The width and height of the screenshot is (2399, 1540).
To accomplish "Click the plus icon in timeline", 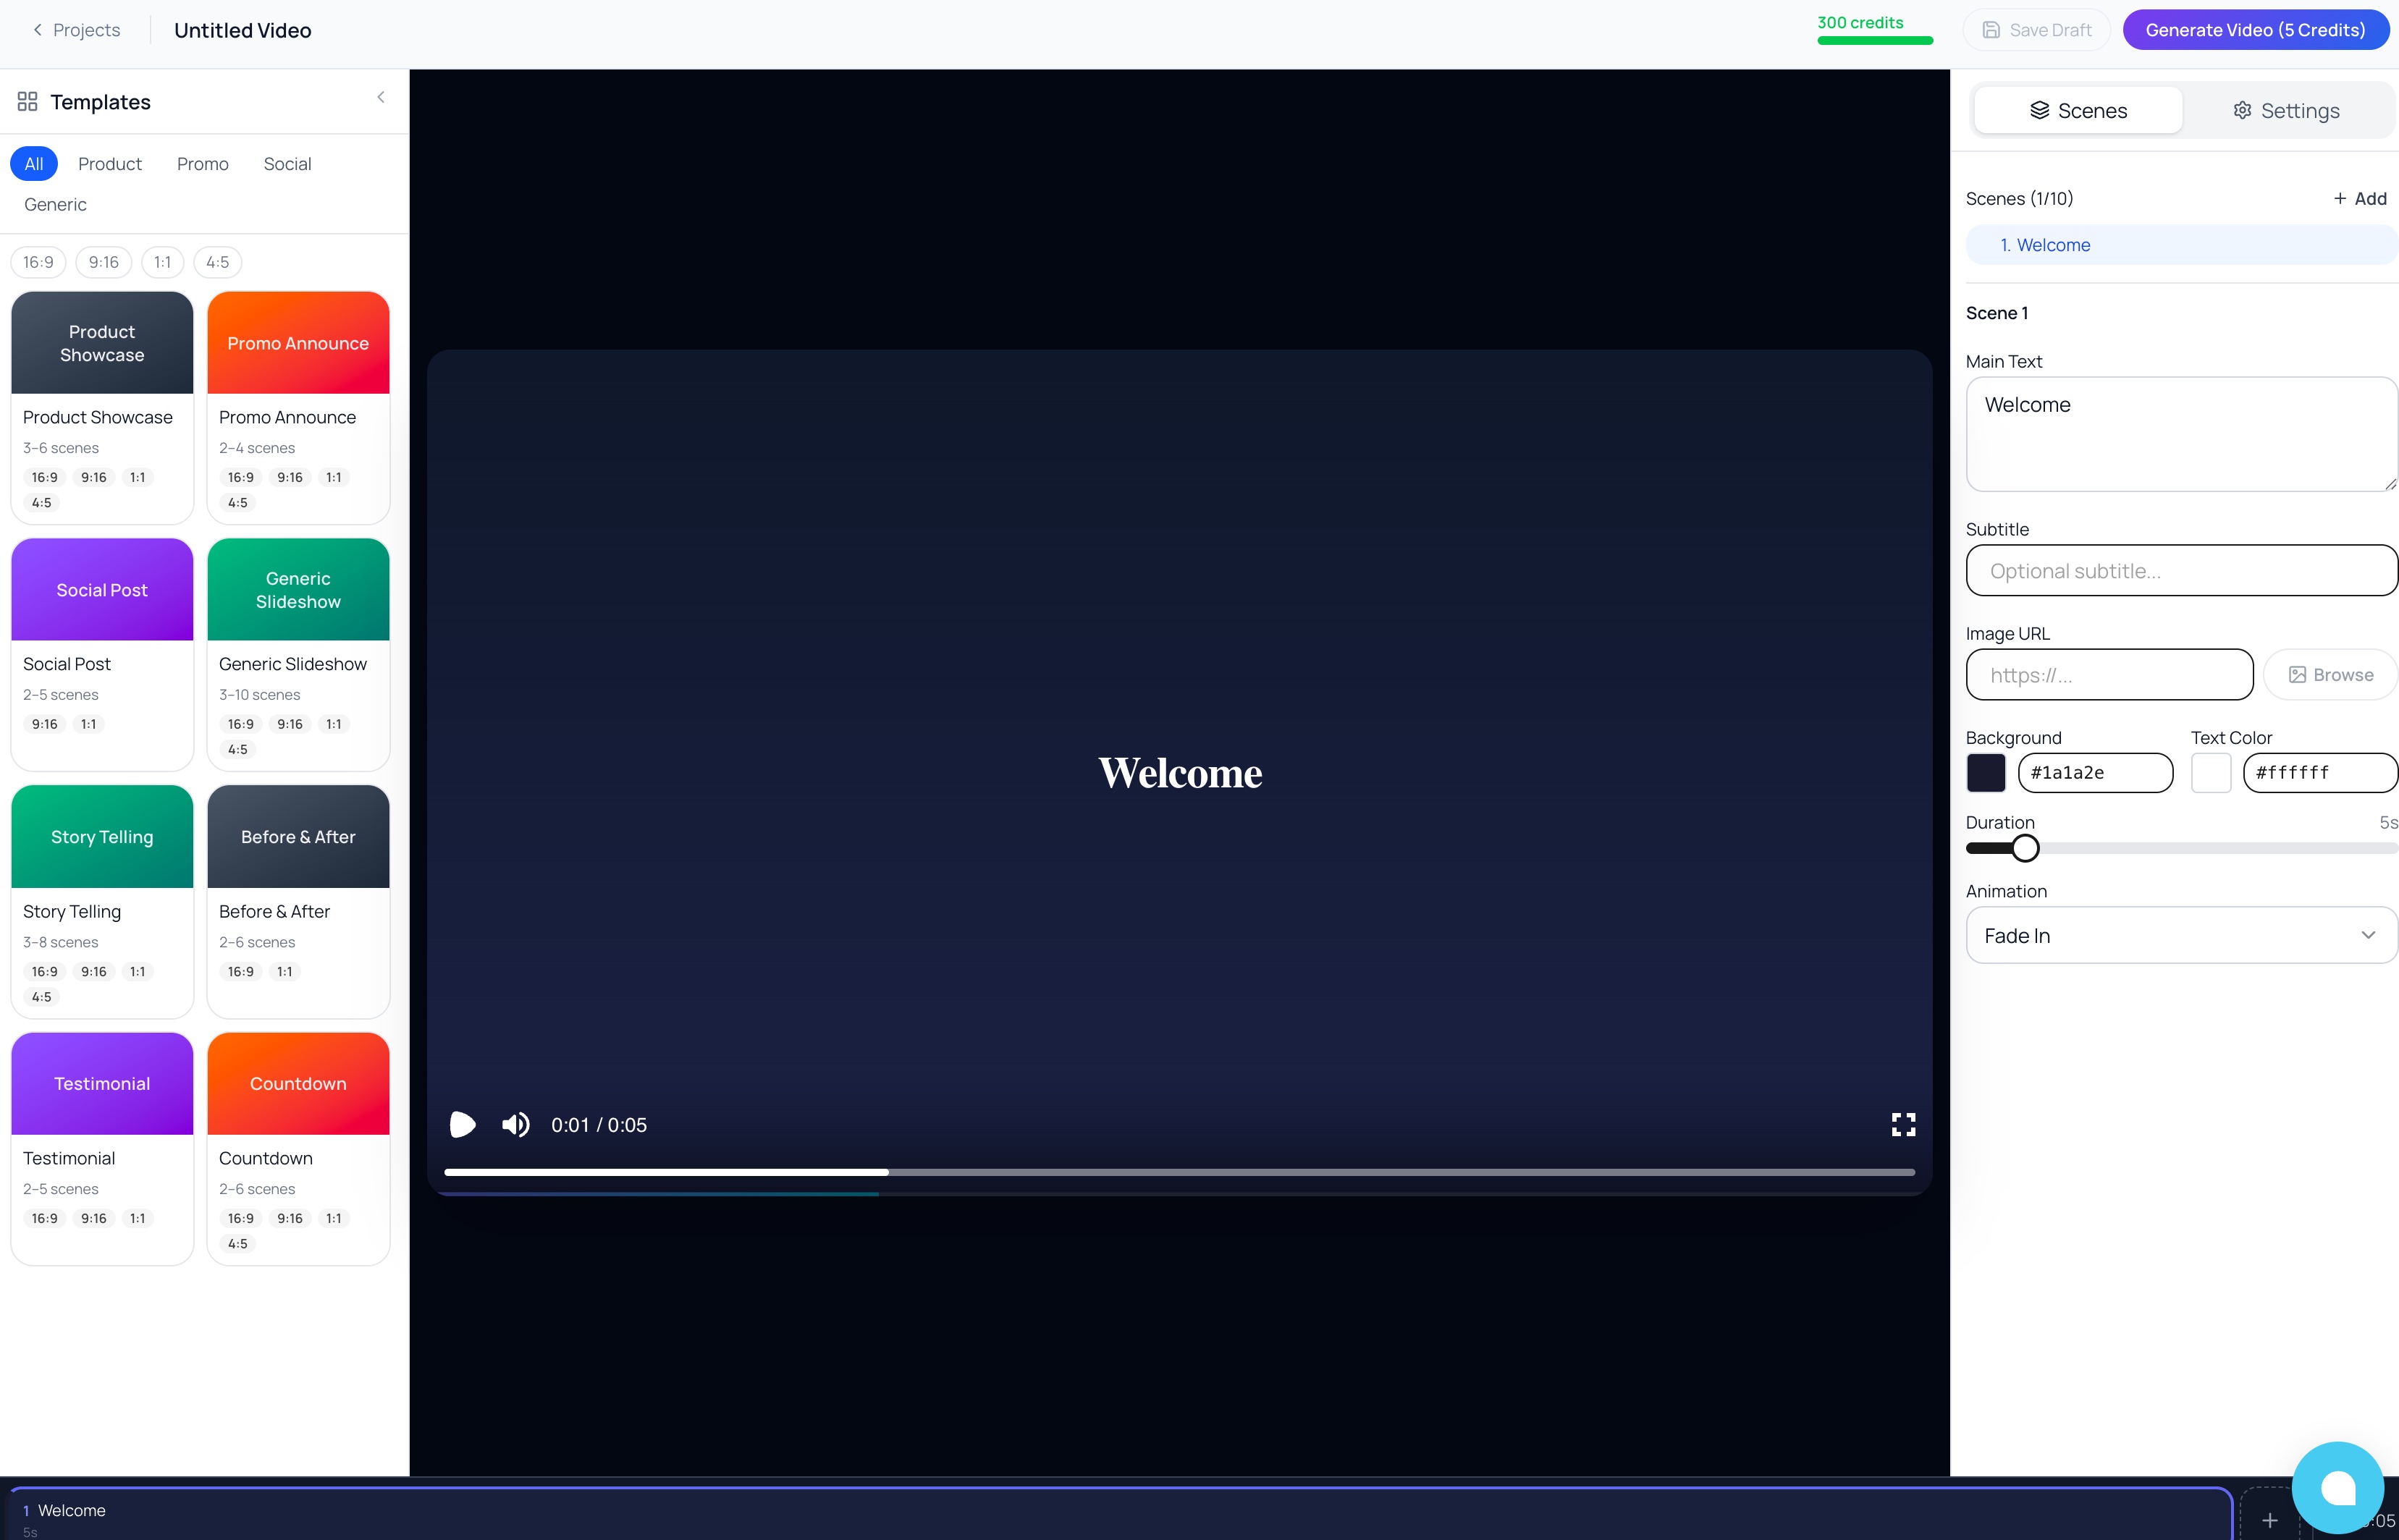I will 2269,1520.
